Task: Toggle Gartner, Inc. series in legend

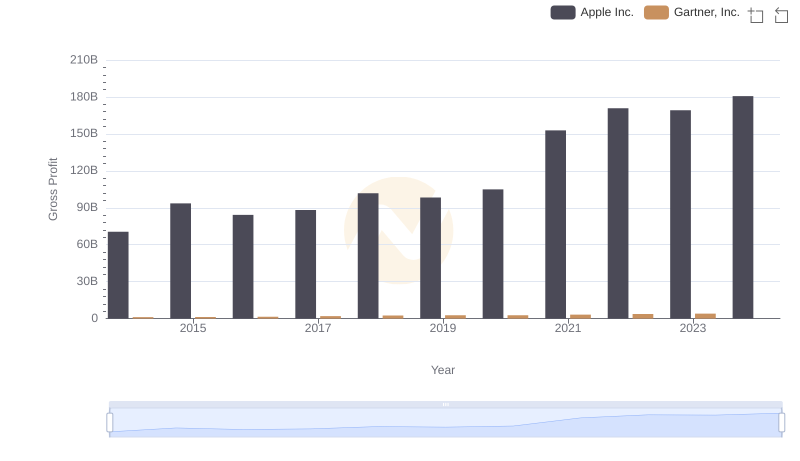Action: tap(691, 12)
